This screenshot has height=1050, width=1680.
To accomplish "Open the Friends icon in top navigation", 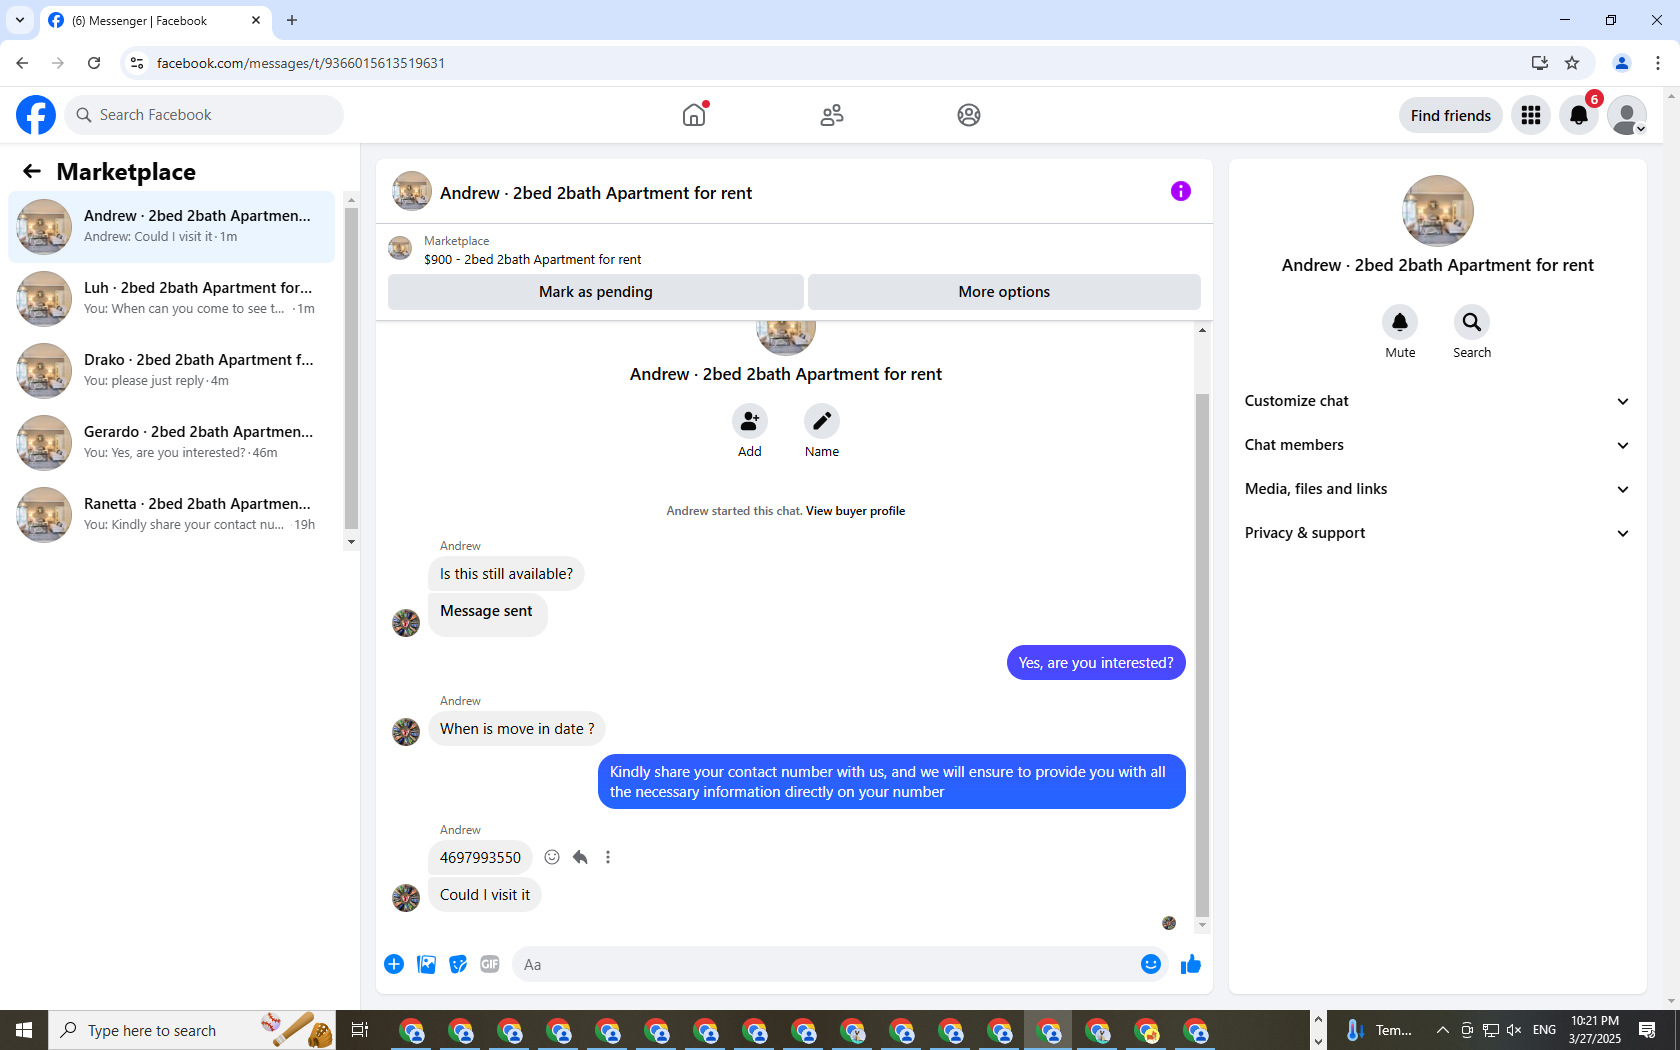I will pos(832,115).
